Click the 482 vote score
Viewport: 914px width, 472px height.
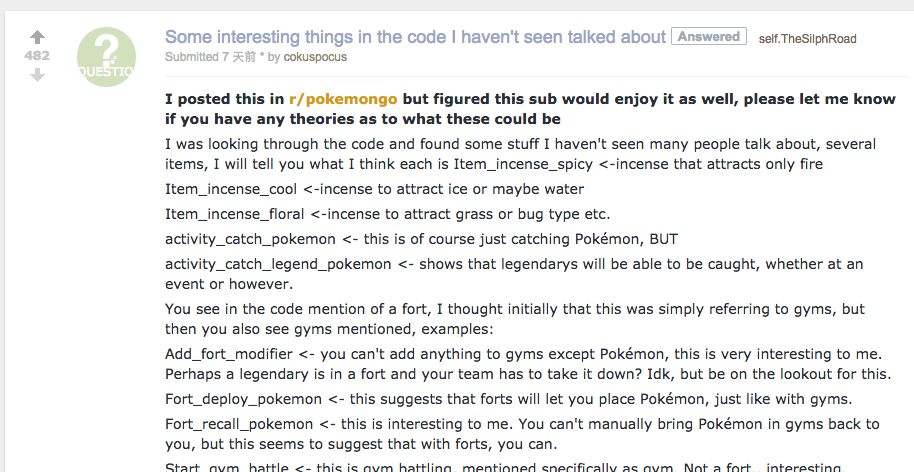[37, 56]
